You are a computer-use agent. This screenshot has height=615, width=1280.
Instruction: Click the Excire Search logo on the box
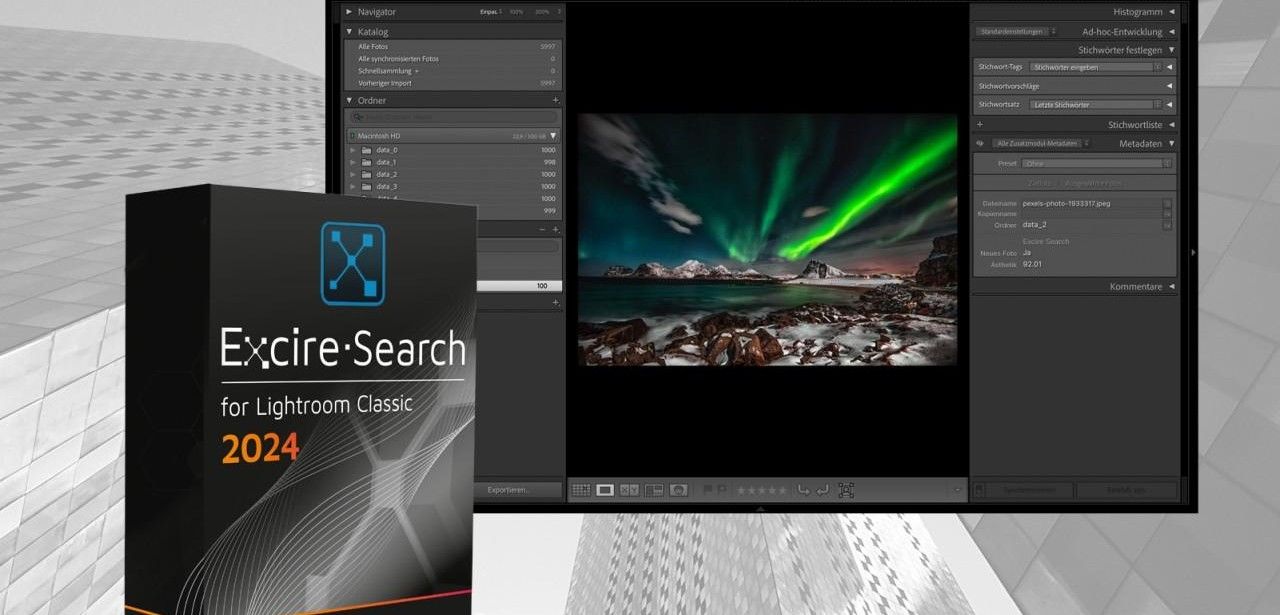352,263
